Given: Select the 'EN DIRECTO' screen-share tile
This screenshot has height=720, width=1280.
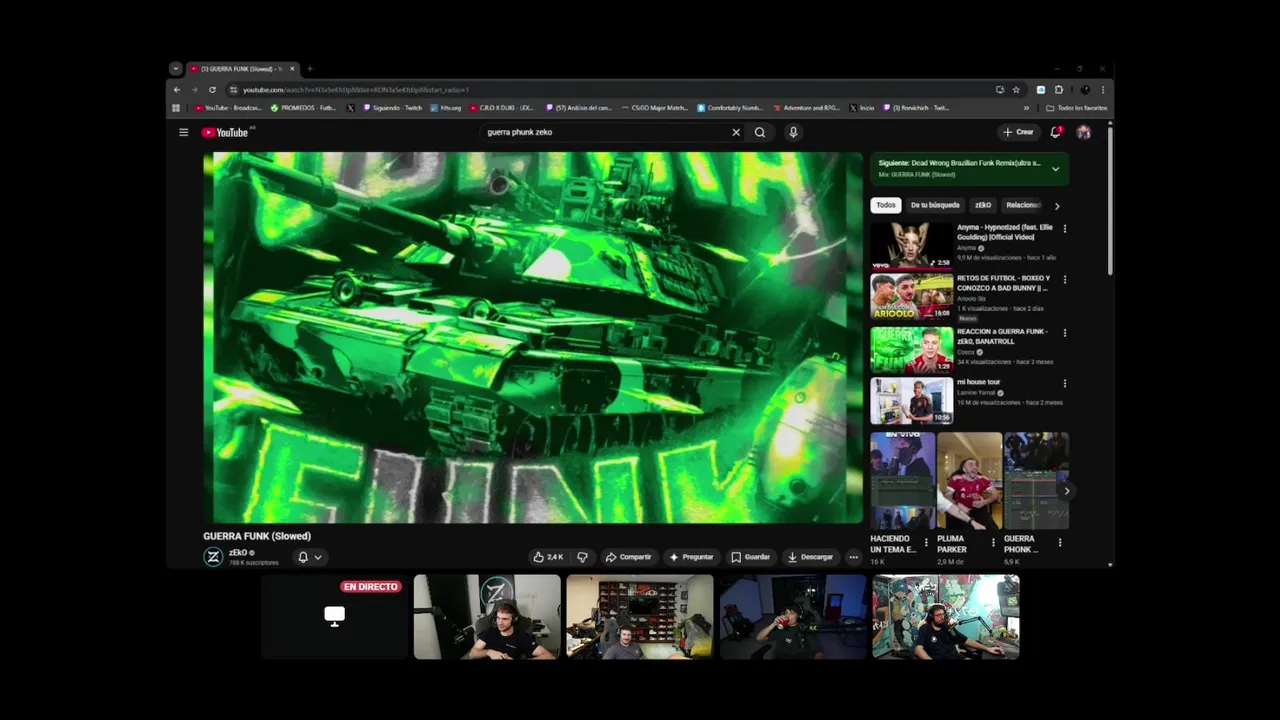Looking at the screenshot, I should [x=334, y=617].
